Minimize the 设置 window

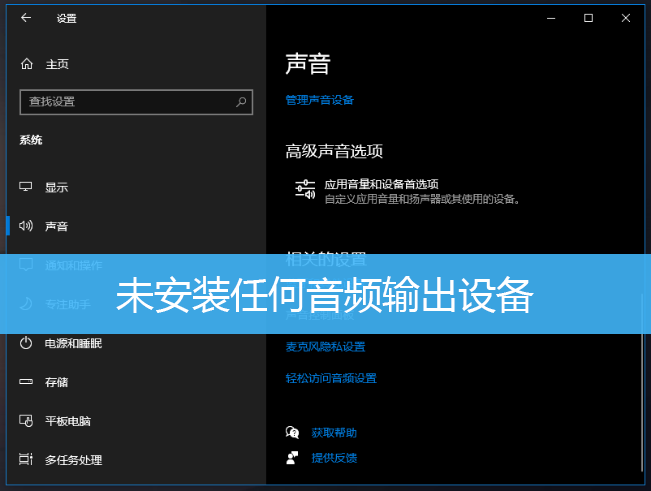[550, 18]
